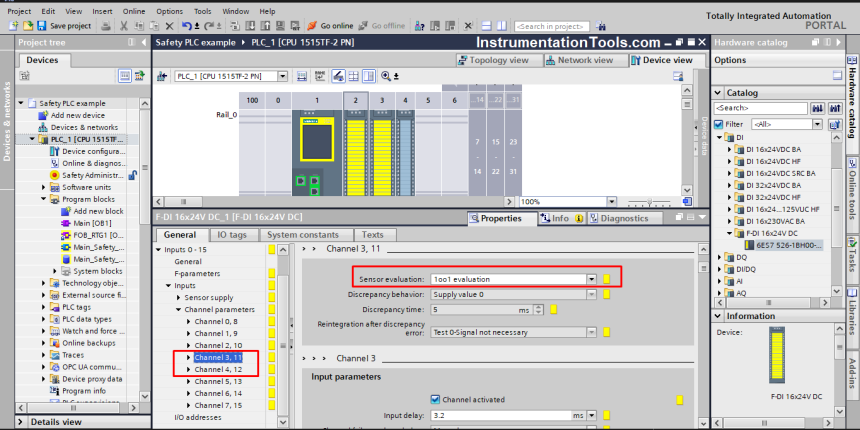
Task: Click the Accessible devices icon with question mark
Action: [420, 25]
